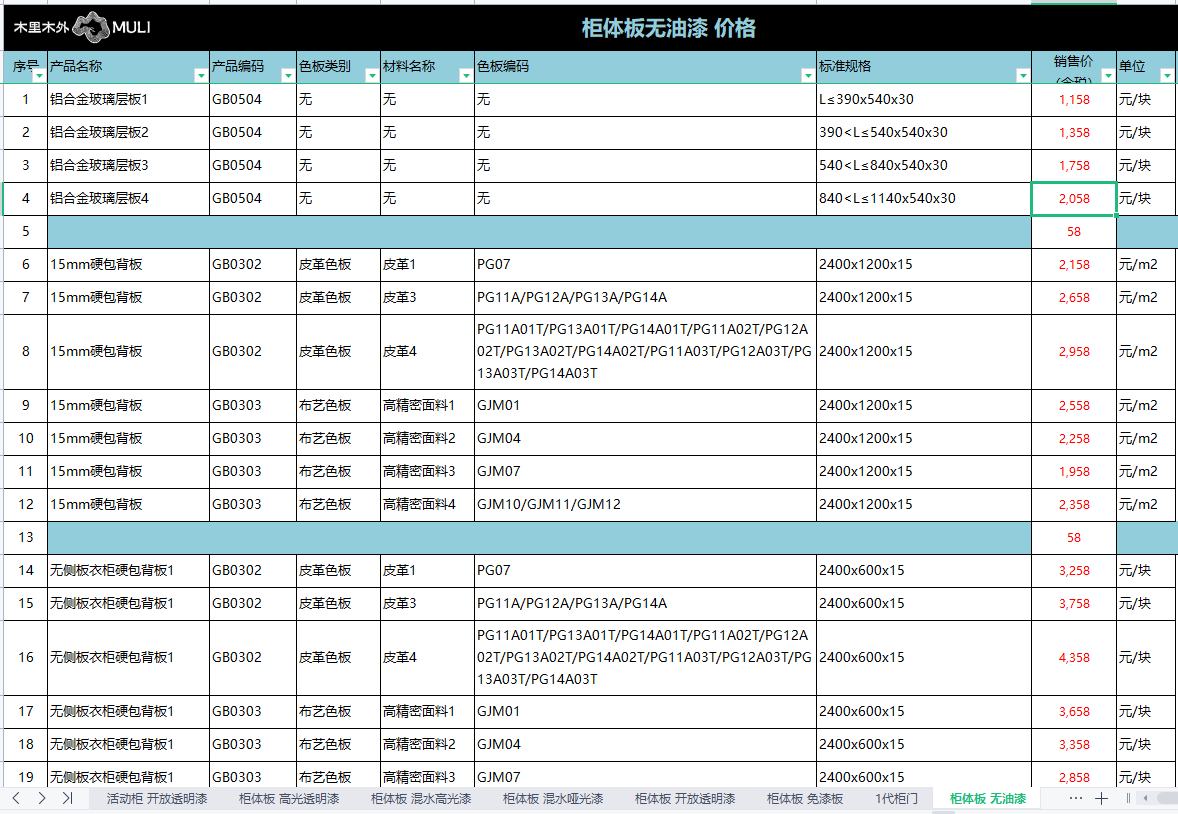This screenshot has width=1178, height=814.
Task: Expand the 单位 column filter arrow
Action: [x=1166, y=76]
